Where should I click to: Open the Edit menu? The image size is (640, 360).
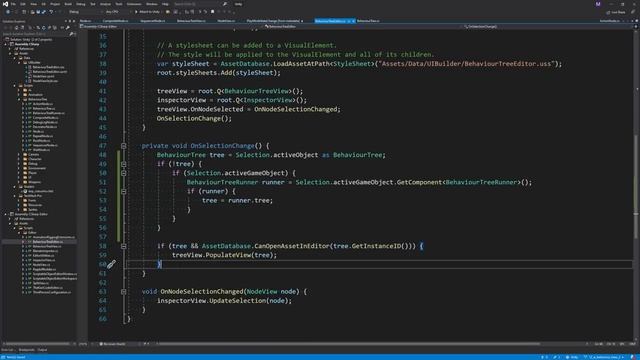23,4
